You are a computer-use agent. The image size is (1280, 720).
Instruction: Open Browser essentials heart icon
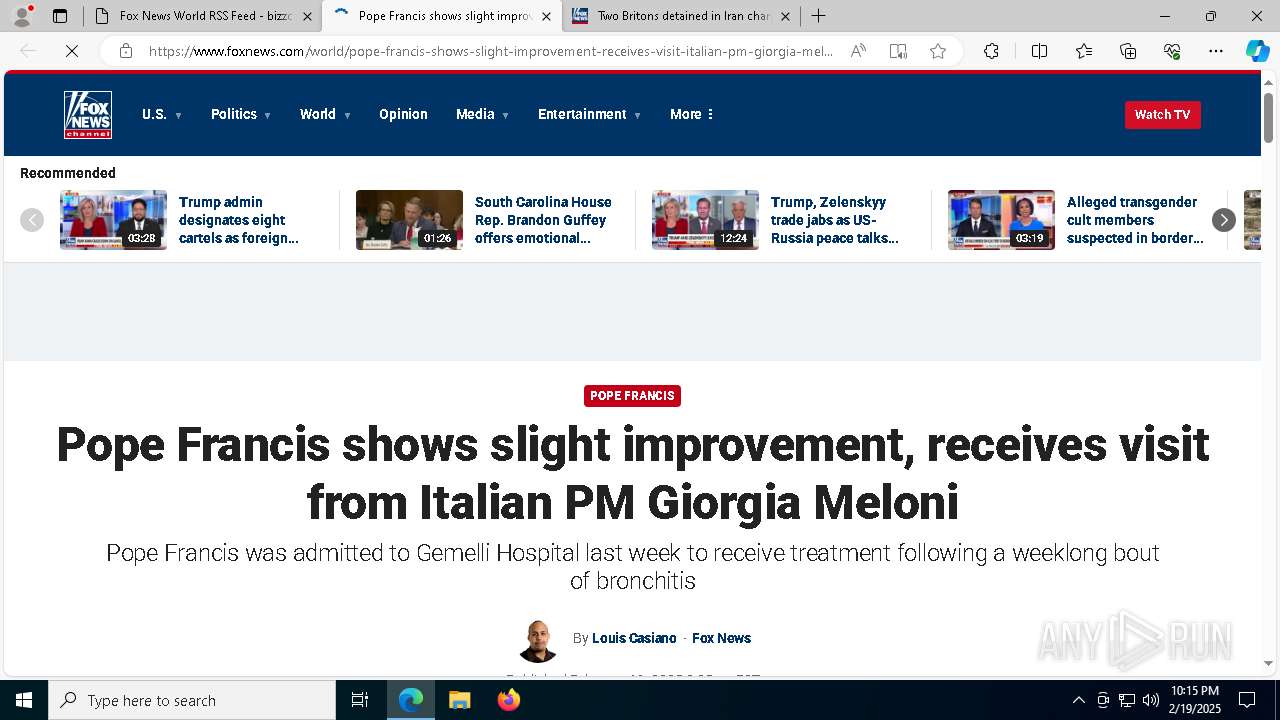click(1172, 51)
